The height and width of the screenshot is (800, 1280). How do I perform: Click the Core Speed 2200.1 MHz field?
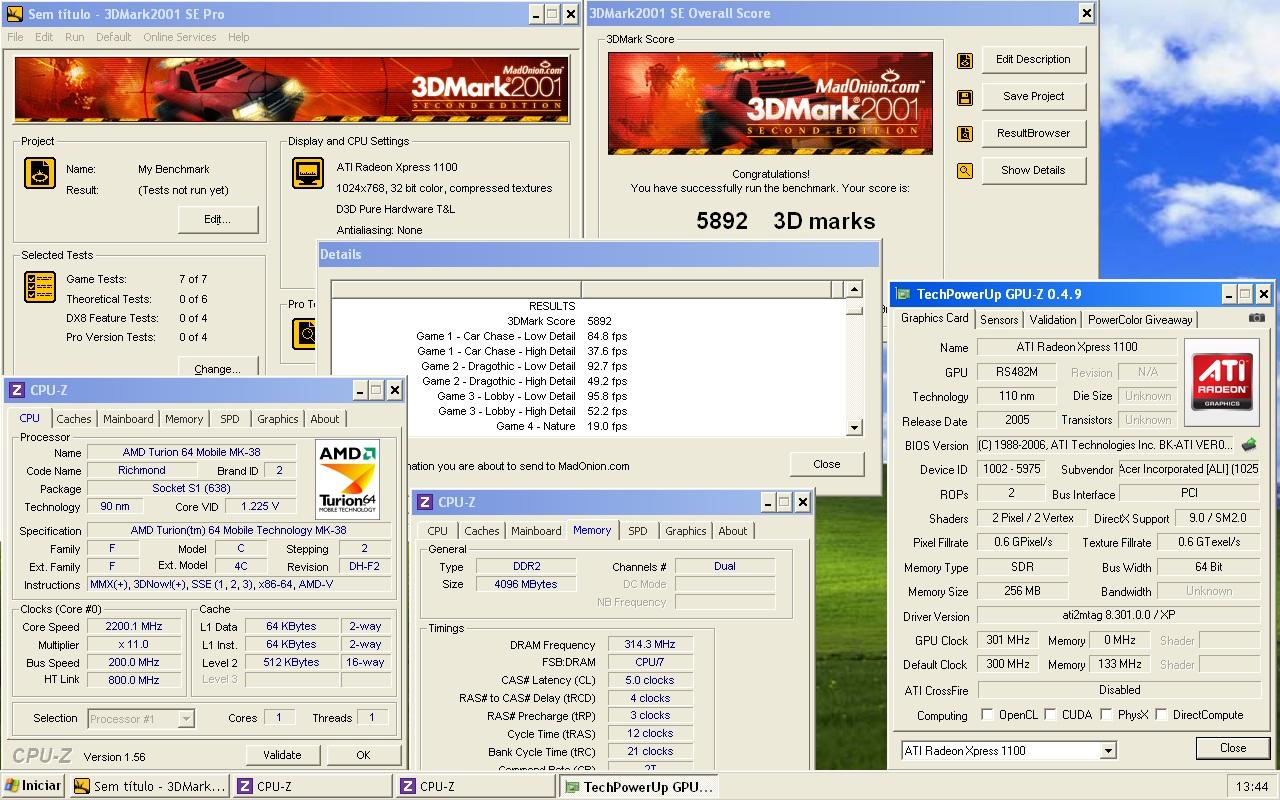(x=134, y=627)
